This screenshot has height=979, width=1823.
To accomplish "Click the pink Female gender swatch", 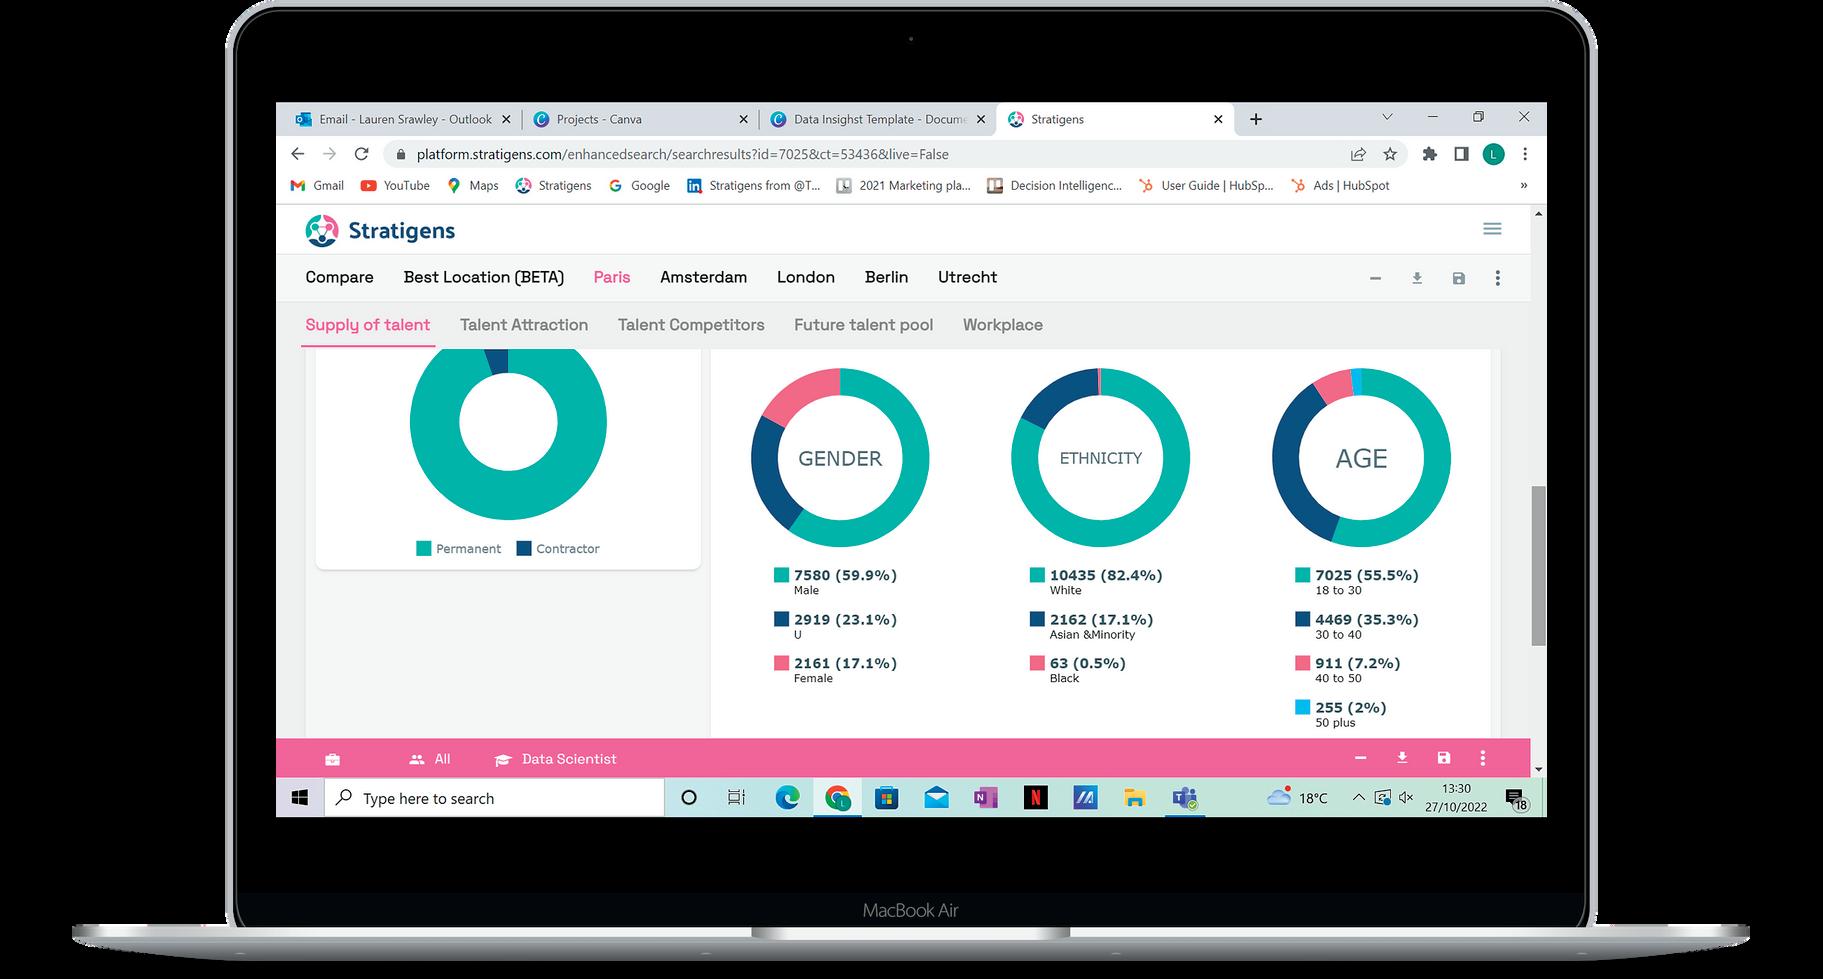I will click(781, 663).
